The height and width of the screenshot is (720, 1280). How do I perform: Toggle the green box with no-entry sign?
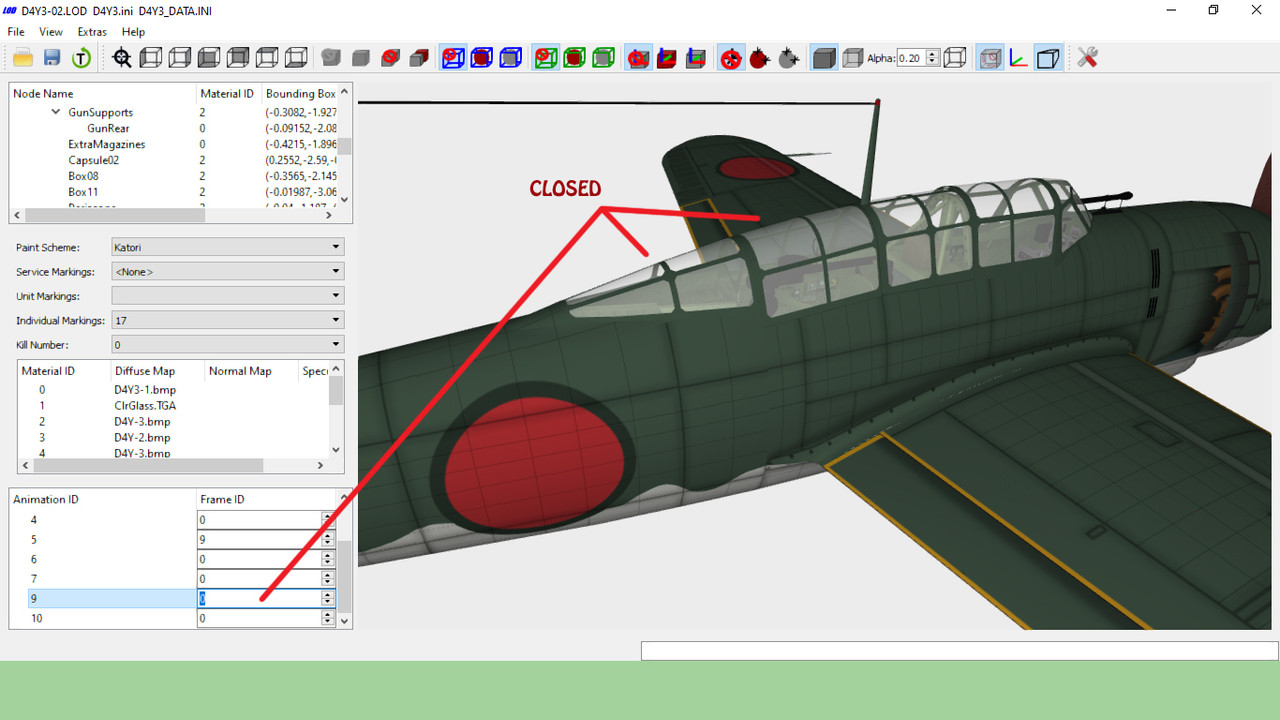(x=545, y=58)
